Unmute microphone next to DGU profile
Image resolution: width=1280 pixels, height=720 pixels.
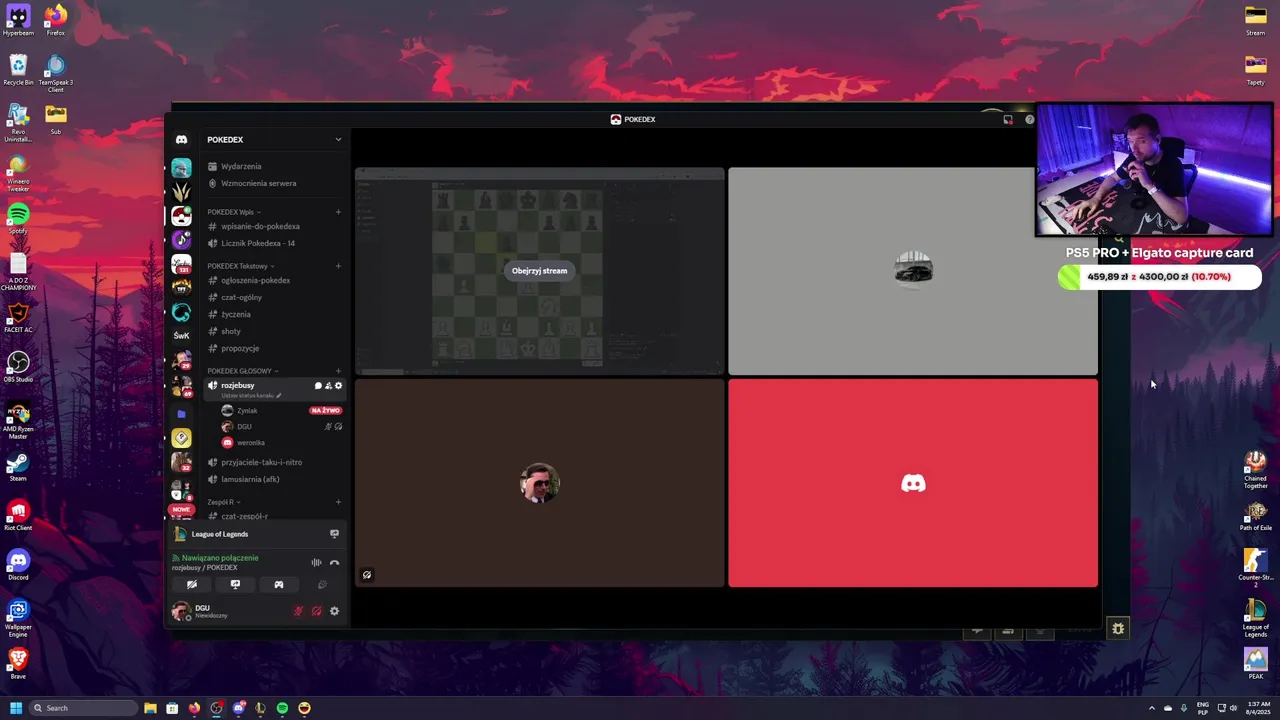click(x=298, y=611)
